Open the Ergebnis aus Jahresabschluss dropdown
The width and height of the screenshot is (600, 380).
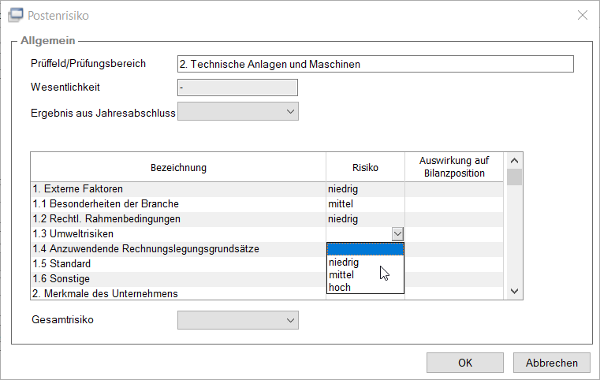[x=238, y=112]
